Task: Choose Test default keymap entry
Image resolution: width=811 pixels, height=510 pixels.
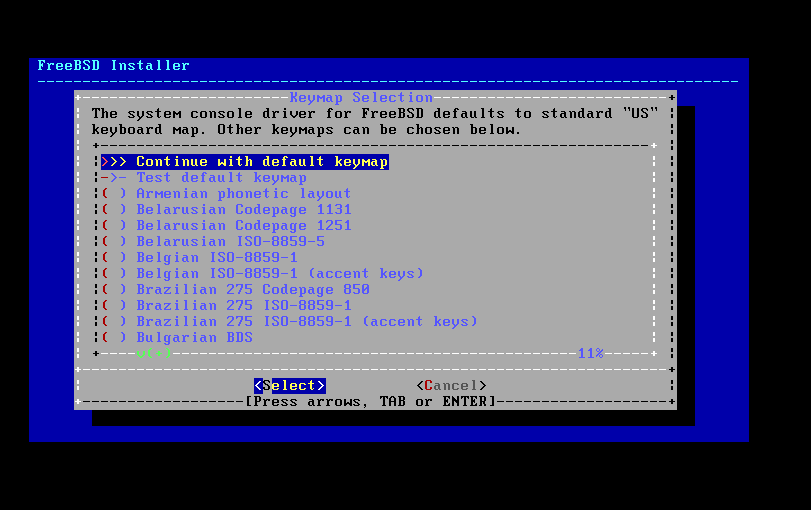Action: click(x=204, y=178)
